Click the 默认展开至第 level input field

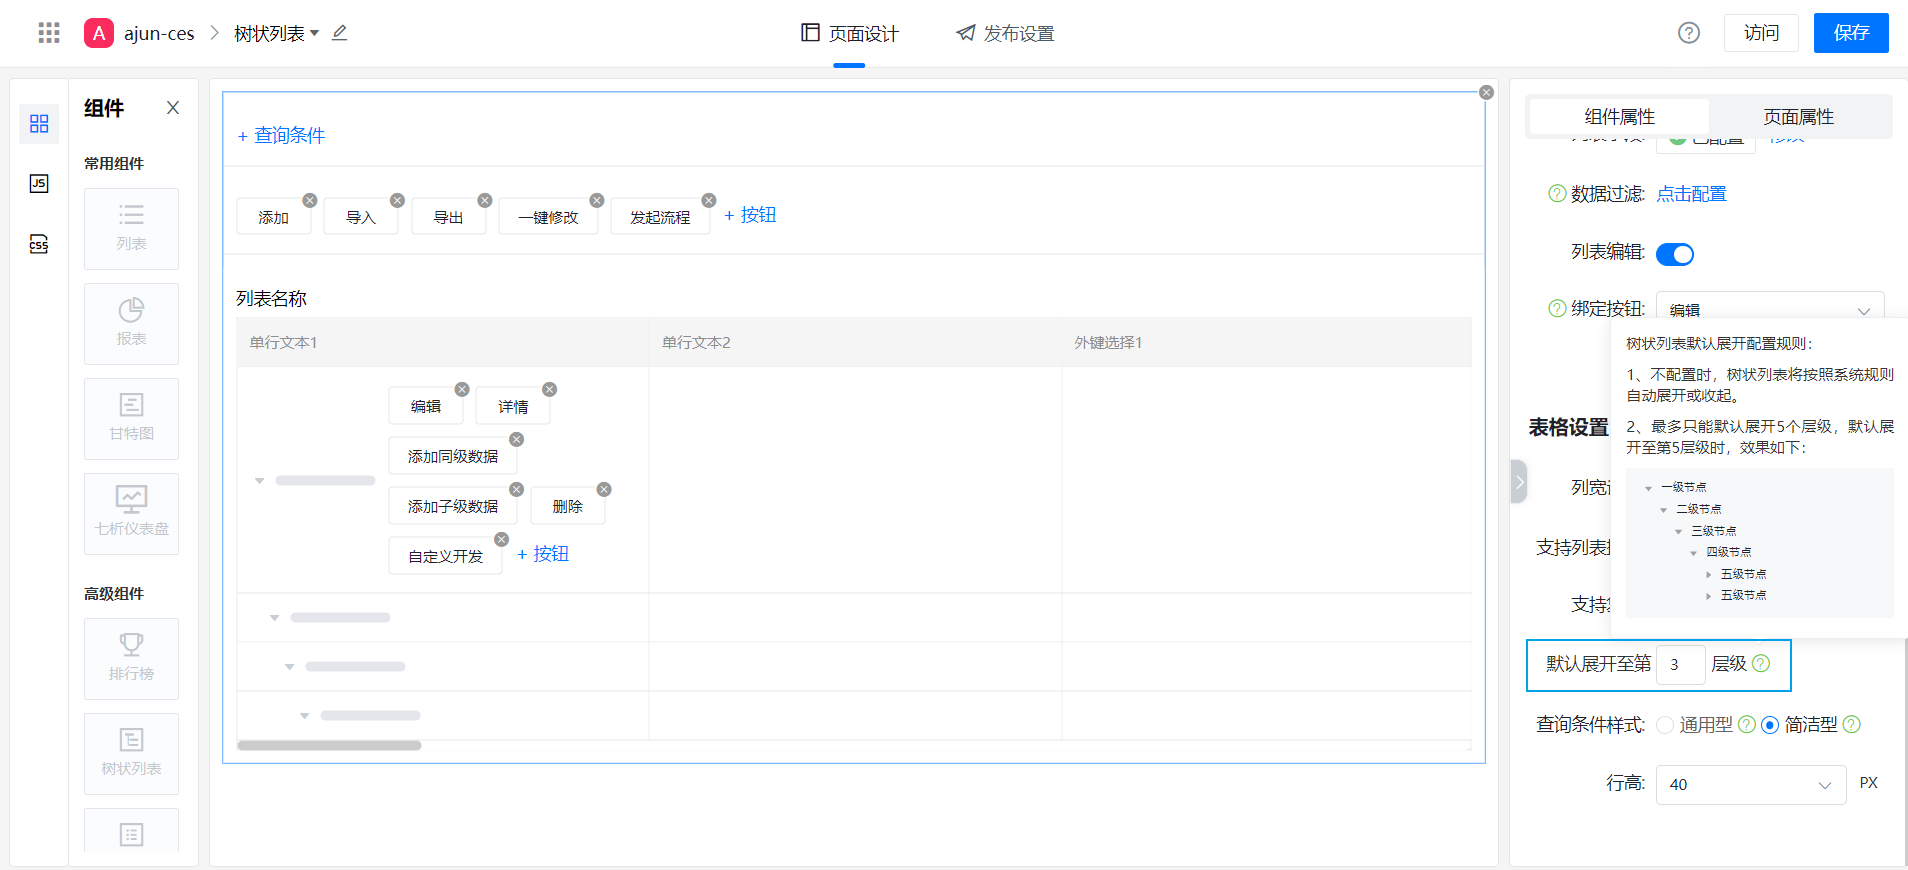pos(1680,665)
